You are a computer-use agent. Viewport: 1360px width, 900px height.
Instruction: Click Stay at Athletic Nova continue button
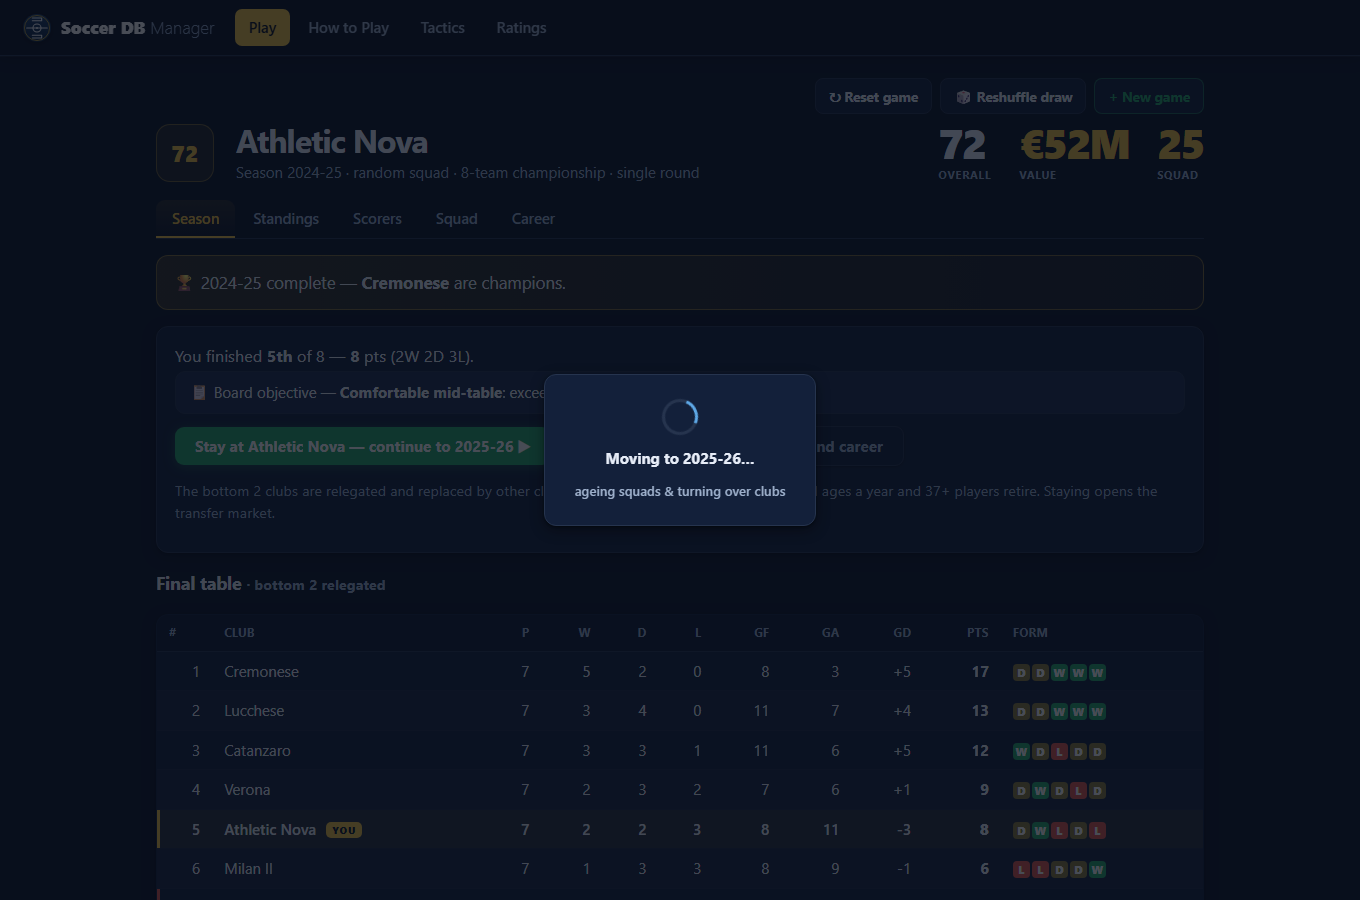(x=360, y=447)
